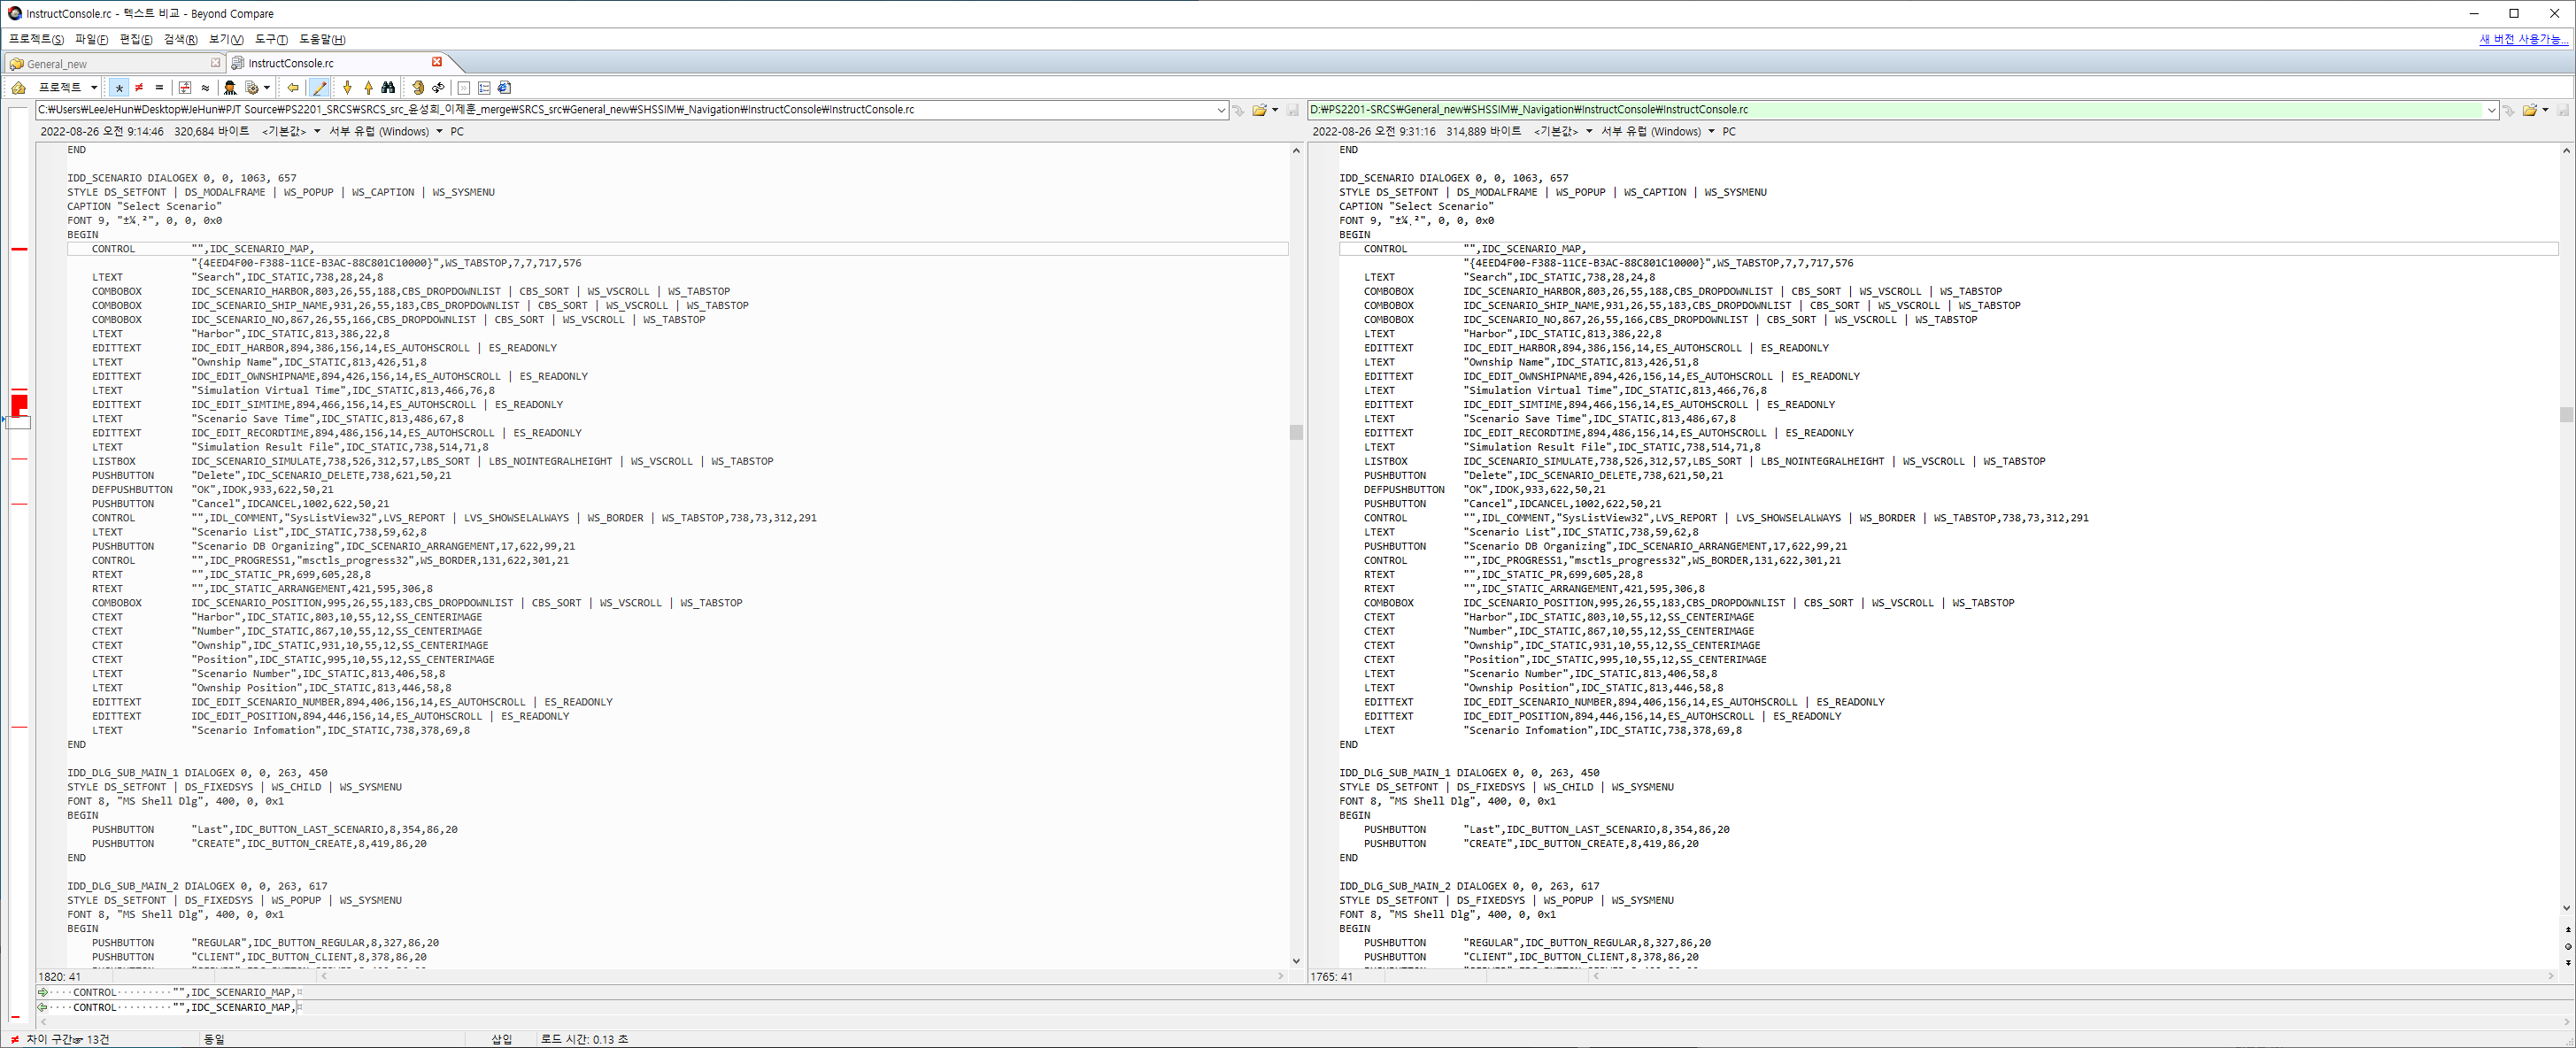Expand right path history dropdown

pyautogui.click(x=2491, y=110)
